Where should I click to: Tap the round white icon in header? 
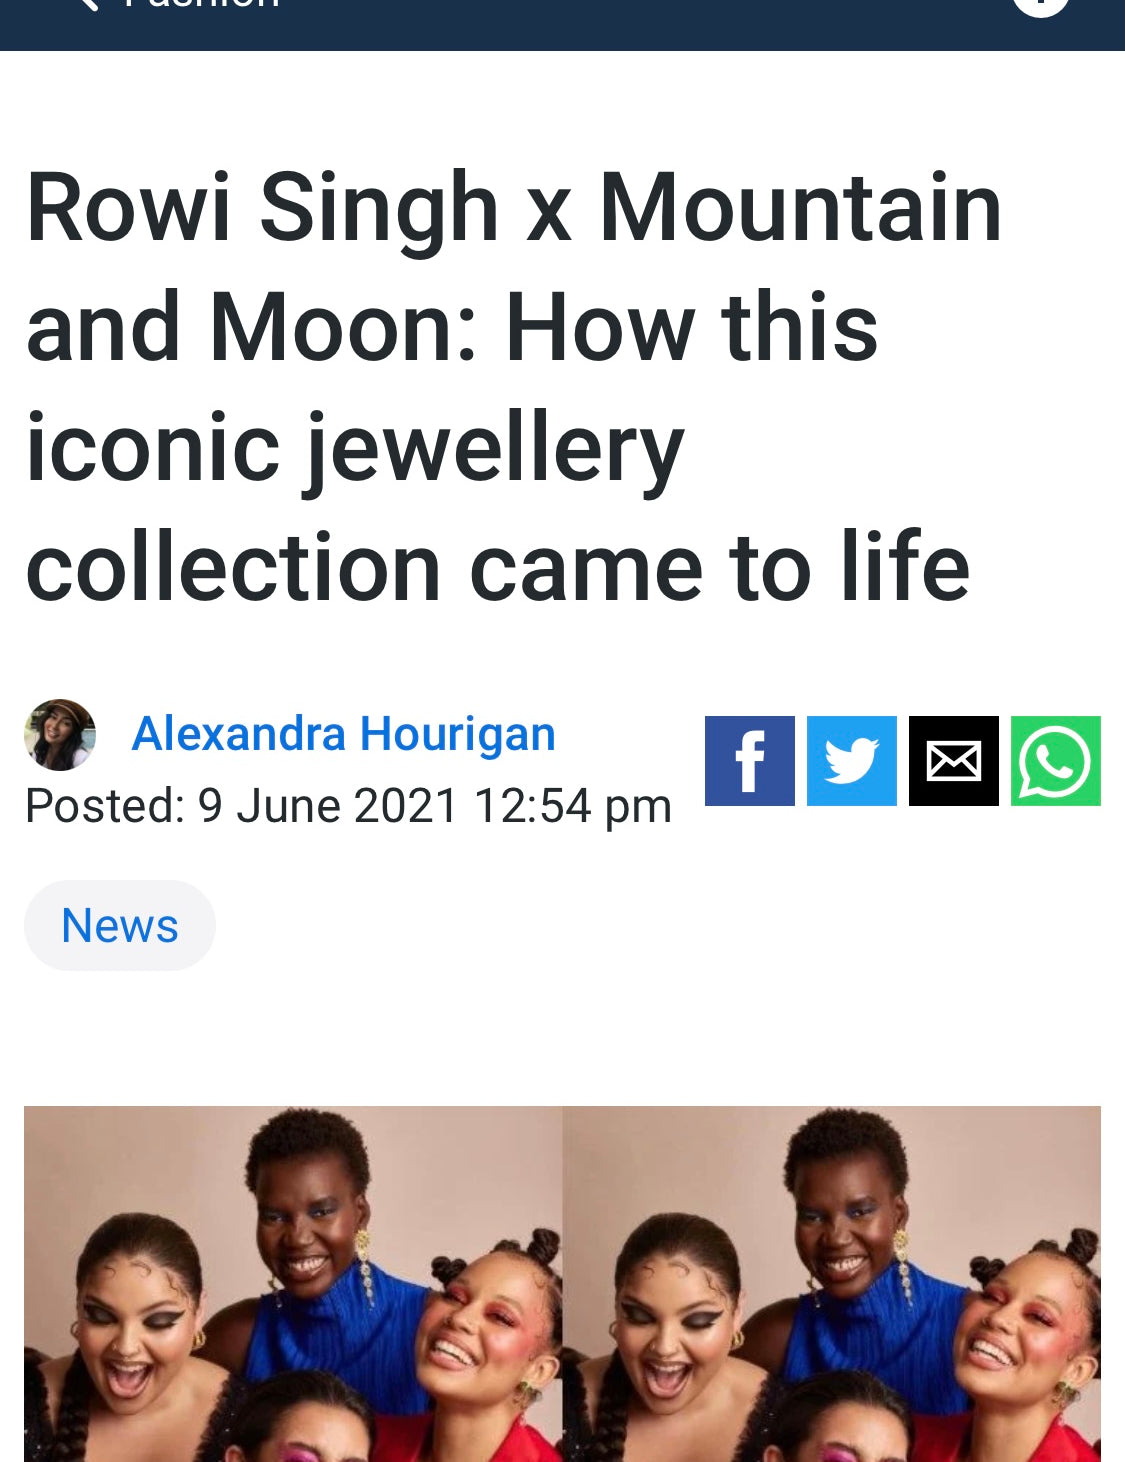pos(1041,6)
